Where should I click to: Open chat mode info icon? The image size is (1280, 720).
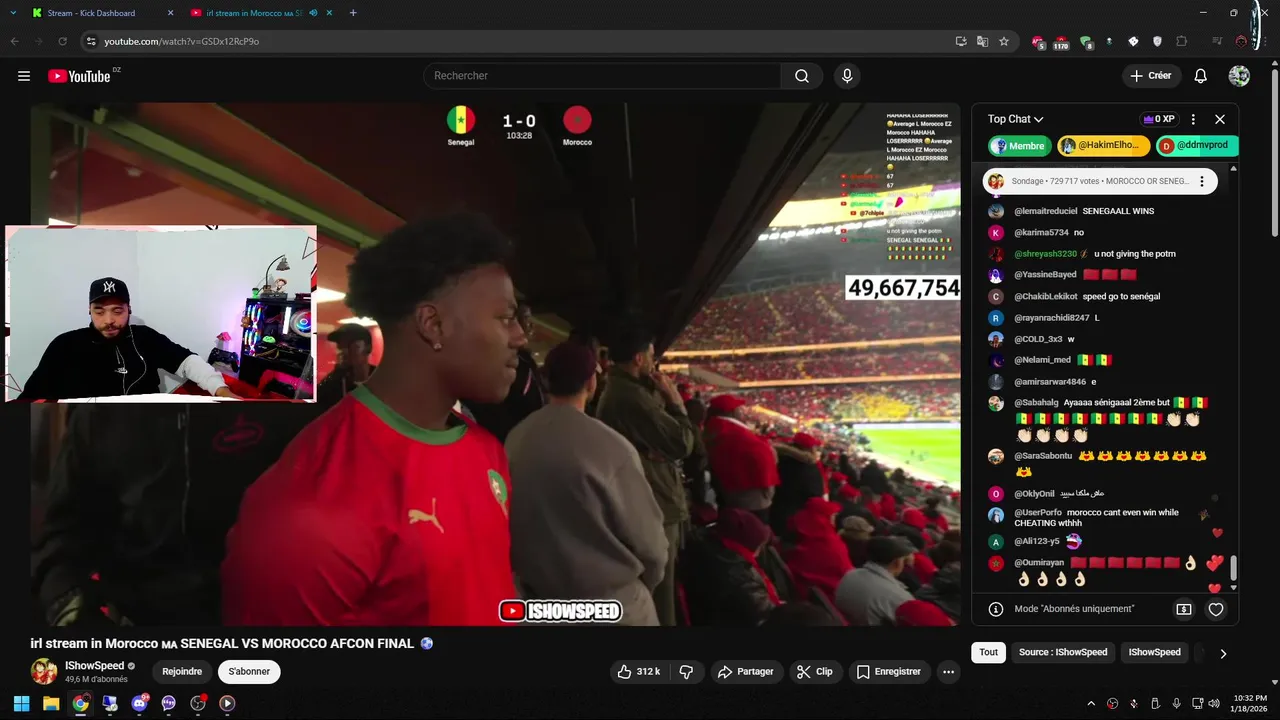[x=996, y=609]
